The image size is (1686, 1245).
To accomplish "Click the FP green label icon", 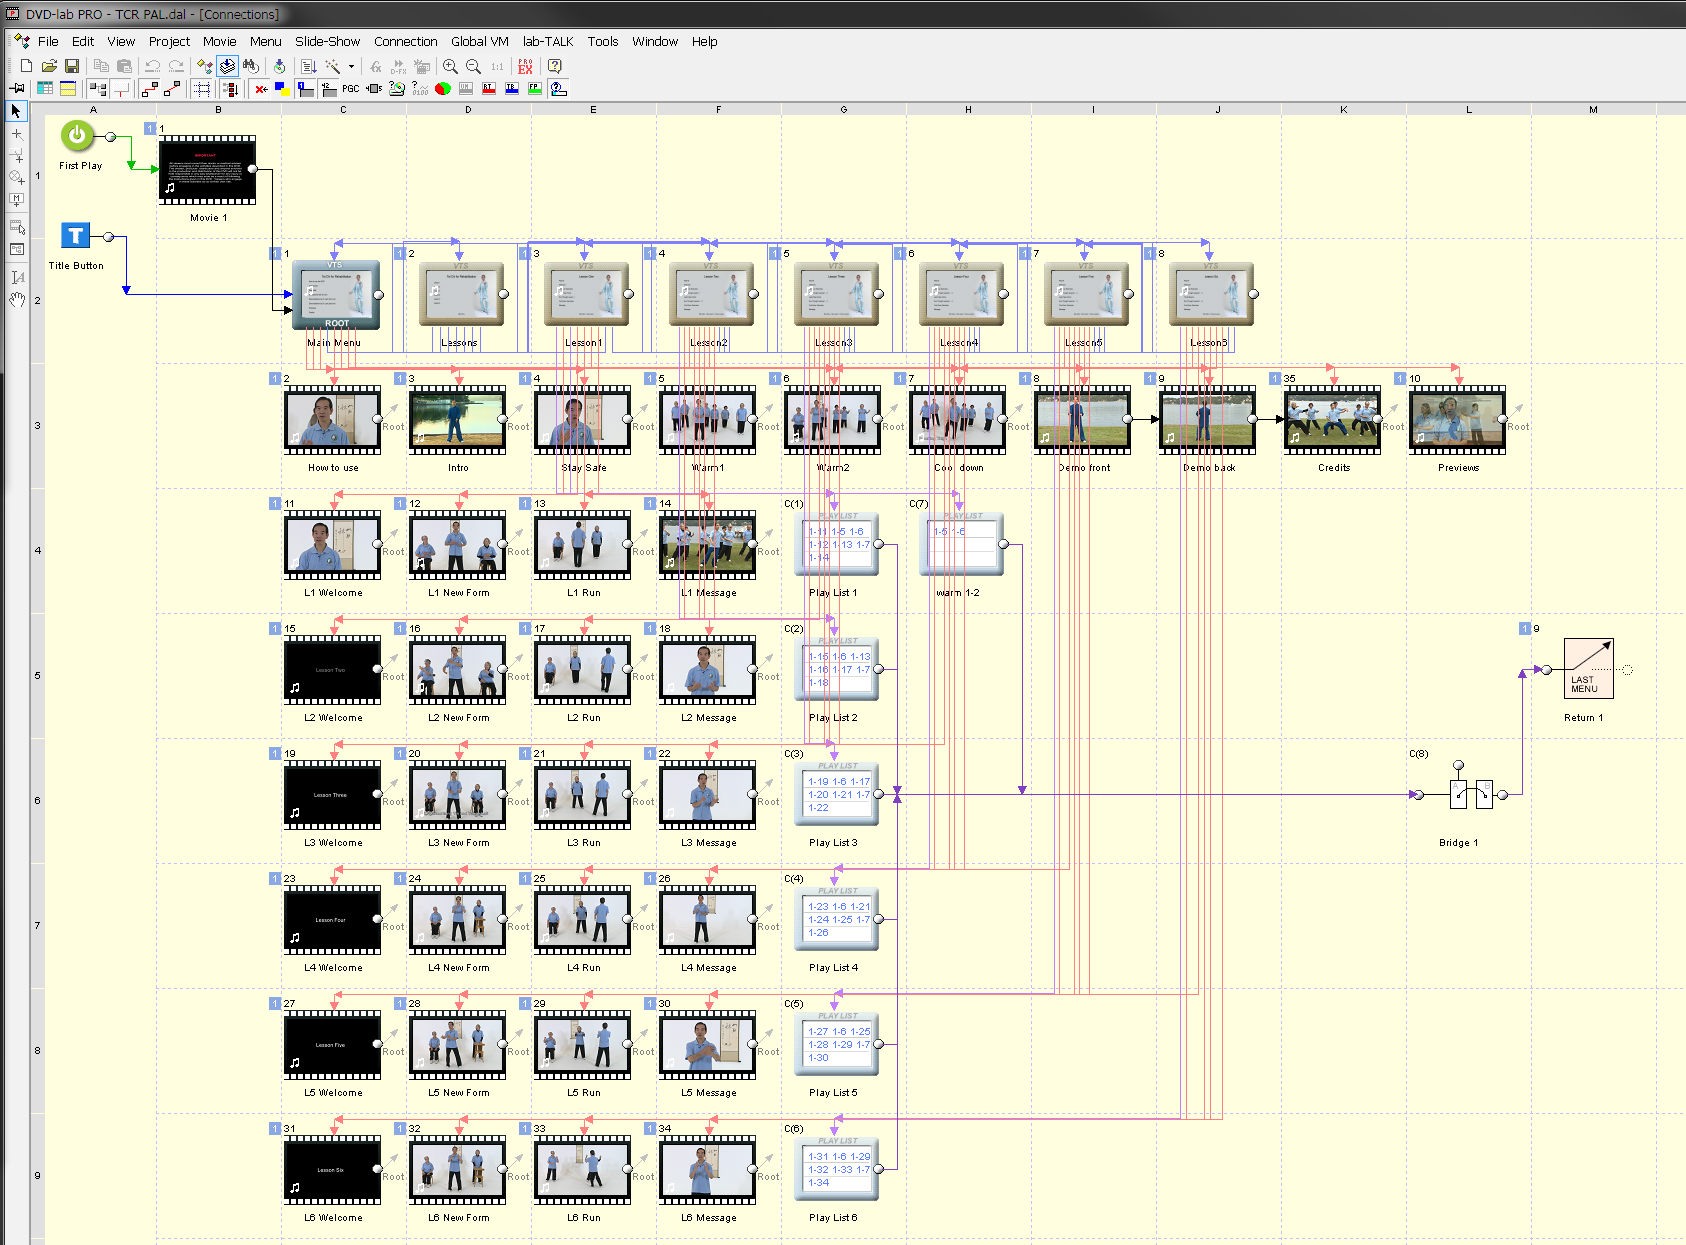I will point(535,89).
